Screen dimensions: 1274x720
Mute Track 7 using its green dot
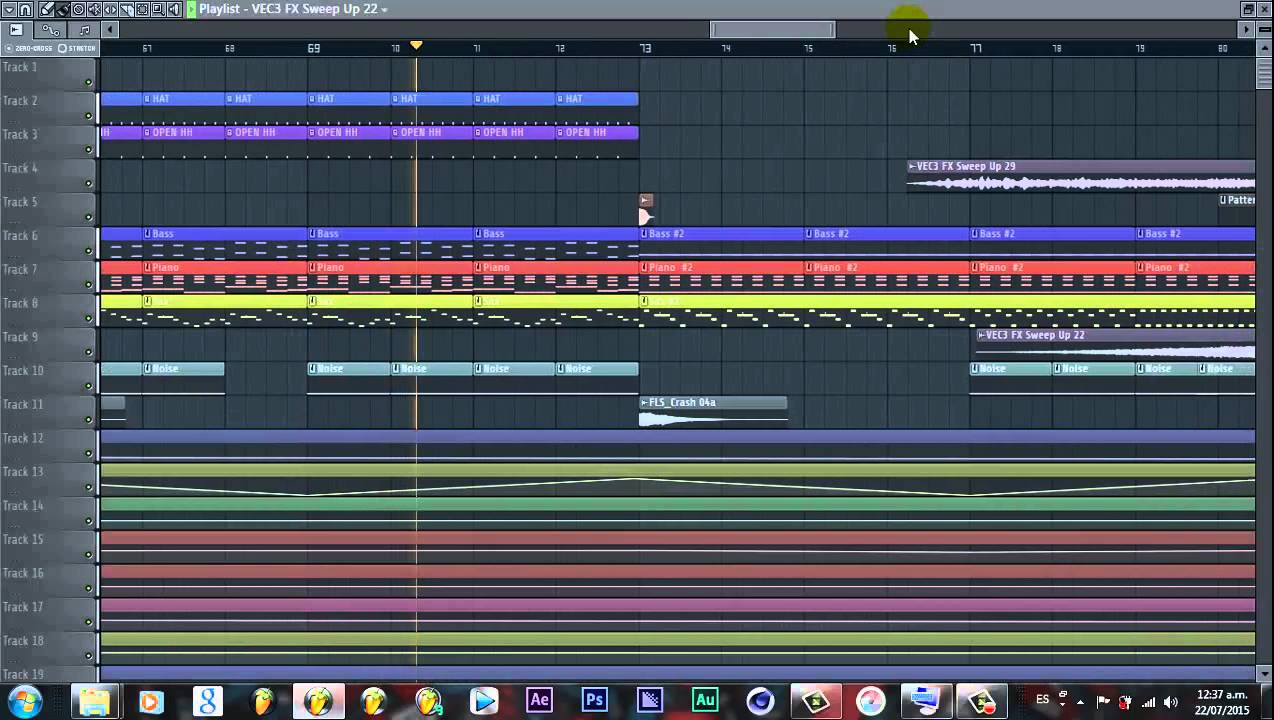point(88,285)
